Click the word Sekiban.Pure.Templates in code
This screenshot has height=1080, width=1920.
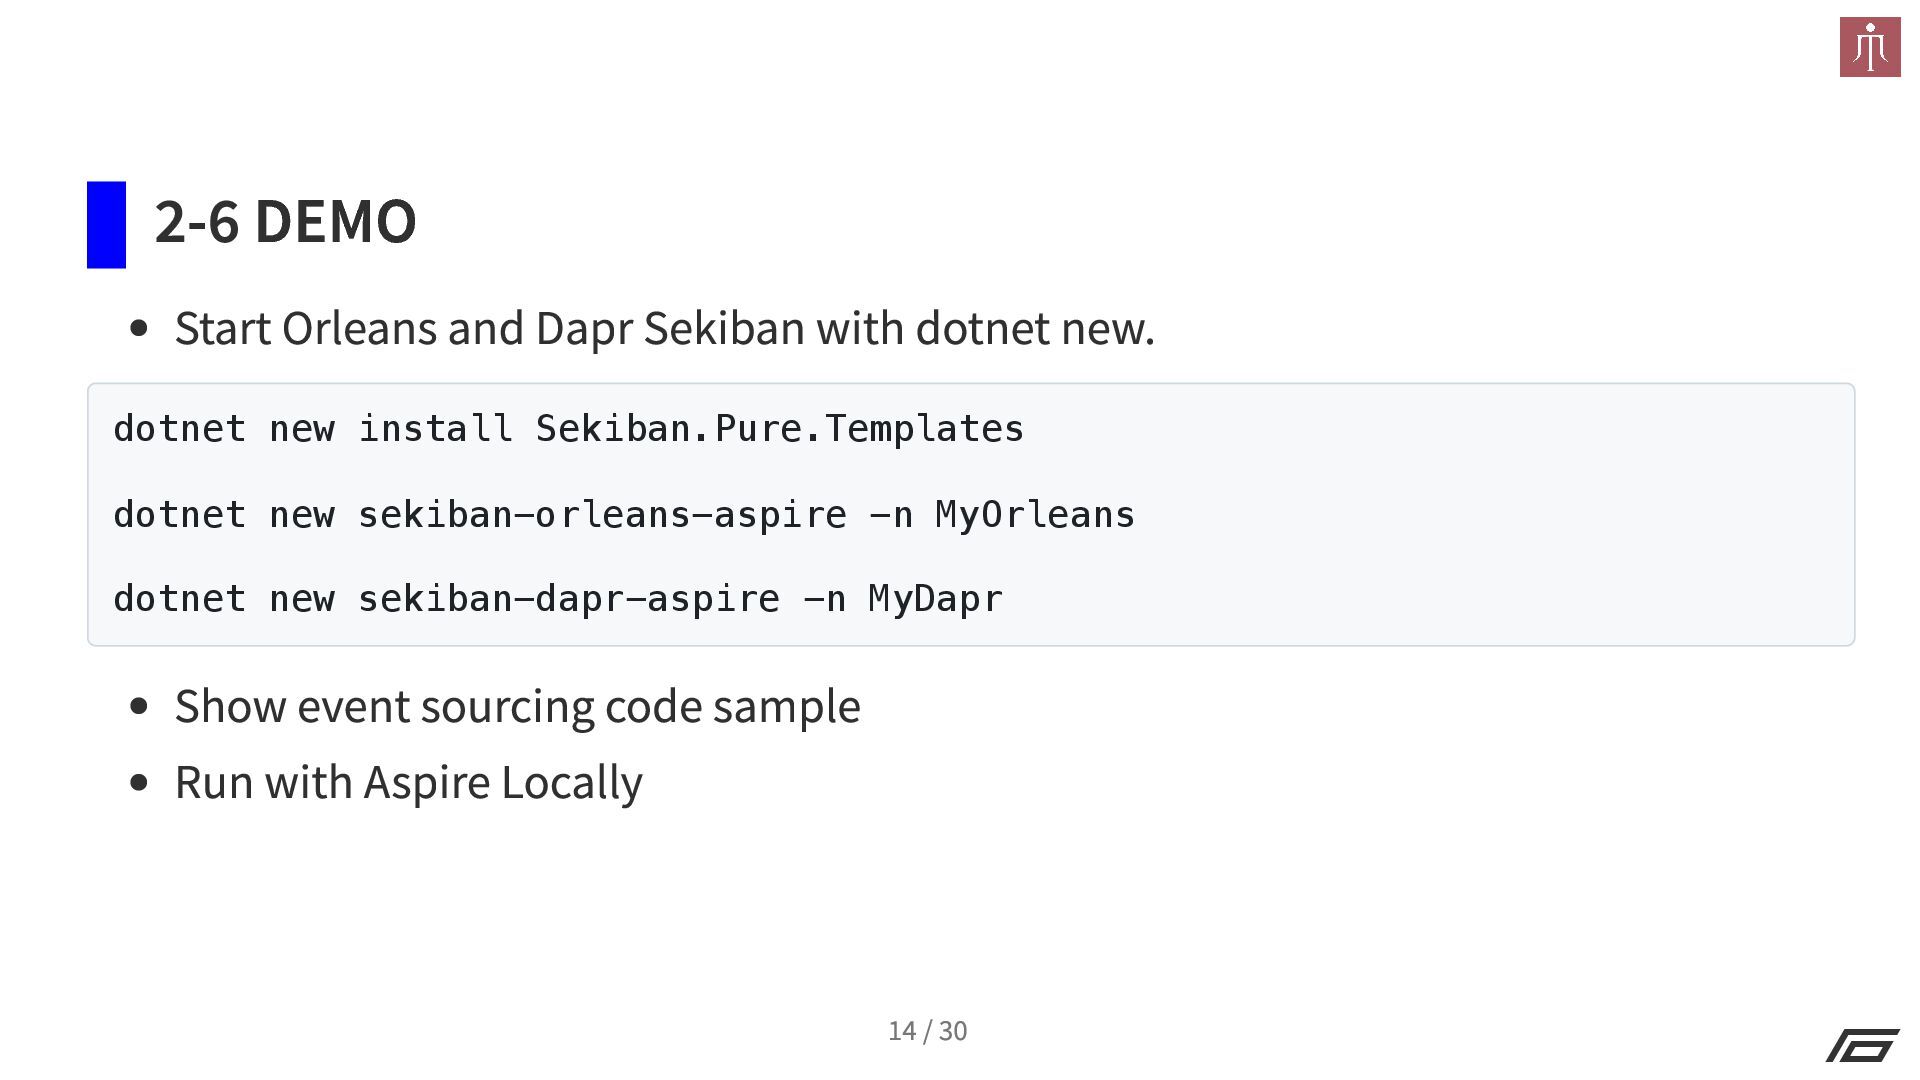pyautogui.click(x=779, y=429)
